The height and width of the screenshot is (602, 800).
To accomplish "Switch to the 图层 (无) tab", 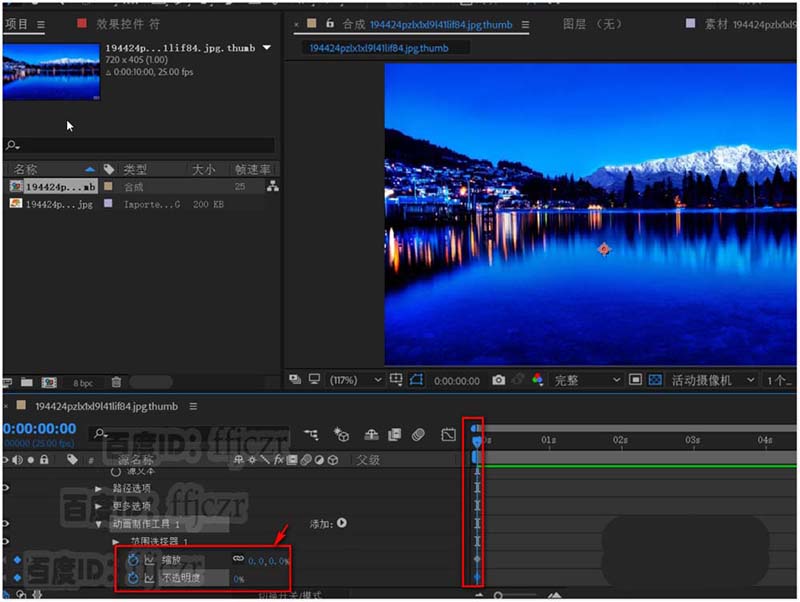I will point(592,24).
